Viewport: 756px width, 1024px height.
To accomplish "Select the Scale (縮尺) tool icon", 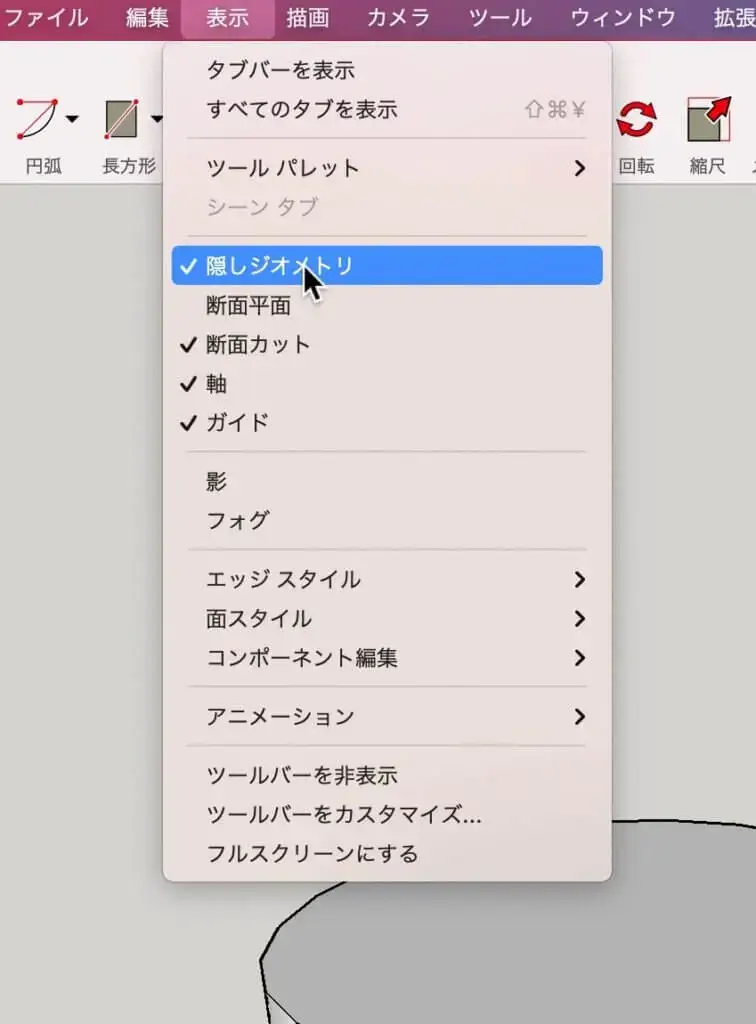I will click(x=709, y=119).
